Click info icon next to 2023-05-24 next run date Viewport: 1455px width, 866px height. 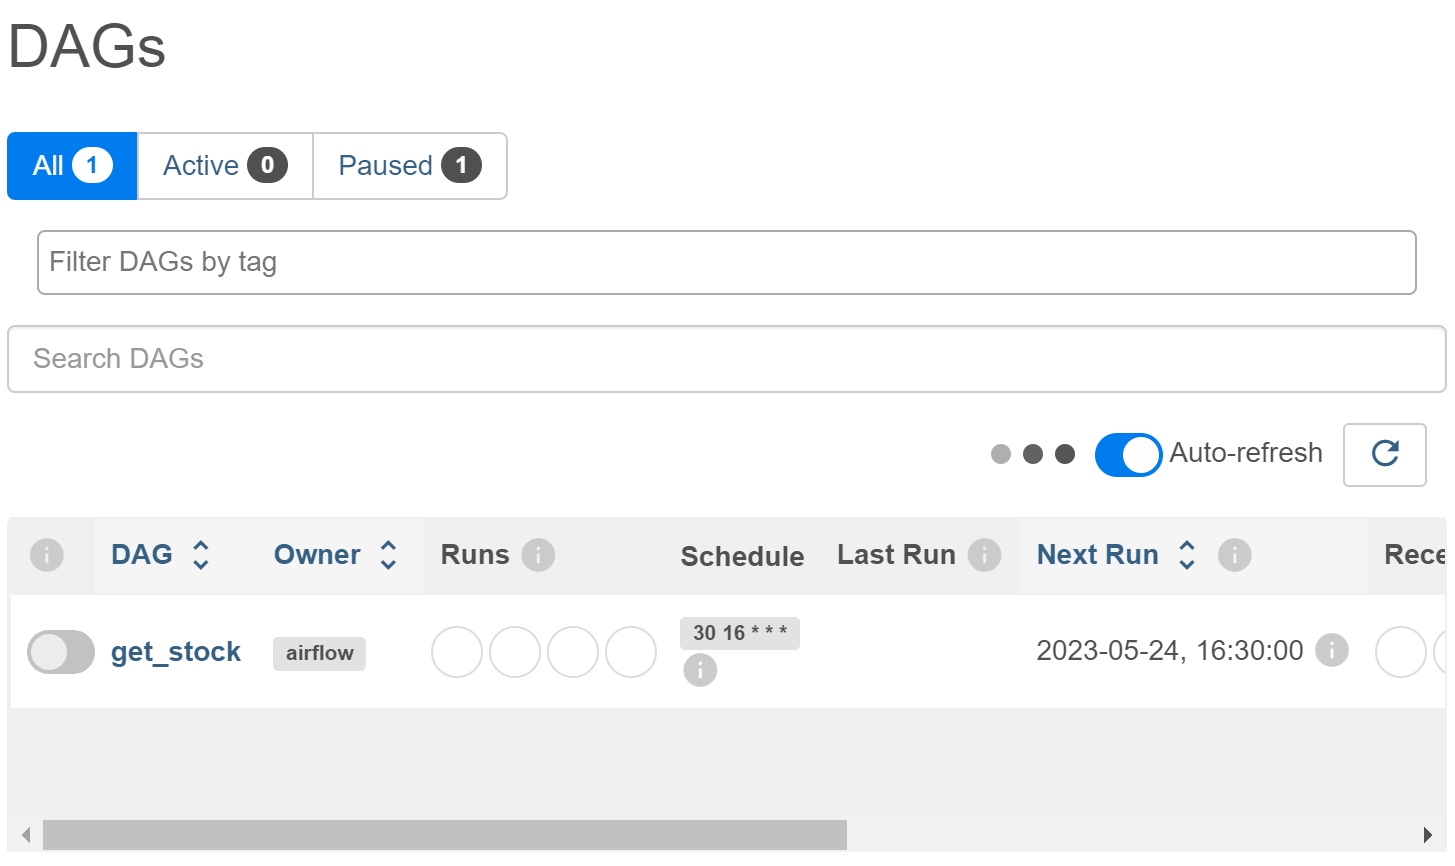point(1331,650)
